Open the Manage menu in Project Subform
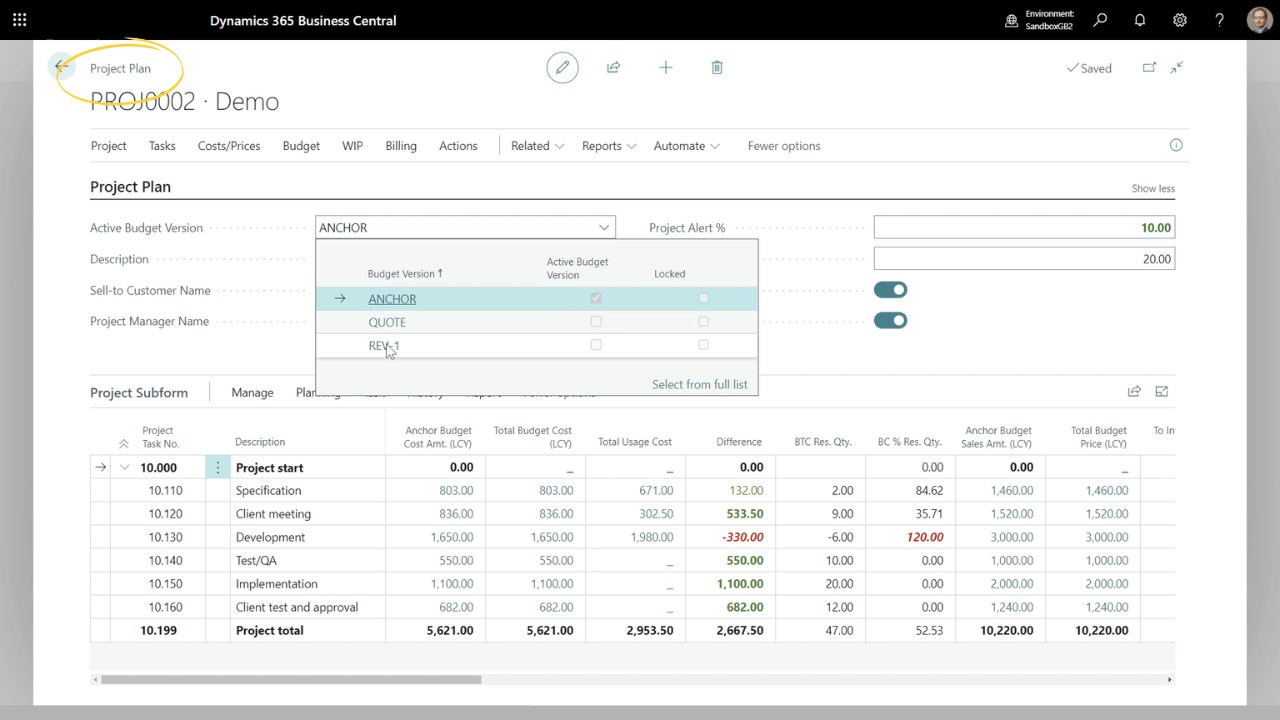This screenshot has width=1280, height=720. coord(252,393)
